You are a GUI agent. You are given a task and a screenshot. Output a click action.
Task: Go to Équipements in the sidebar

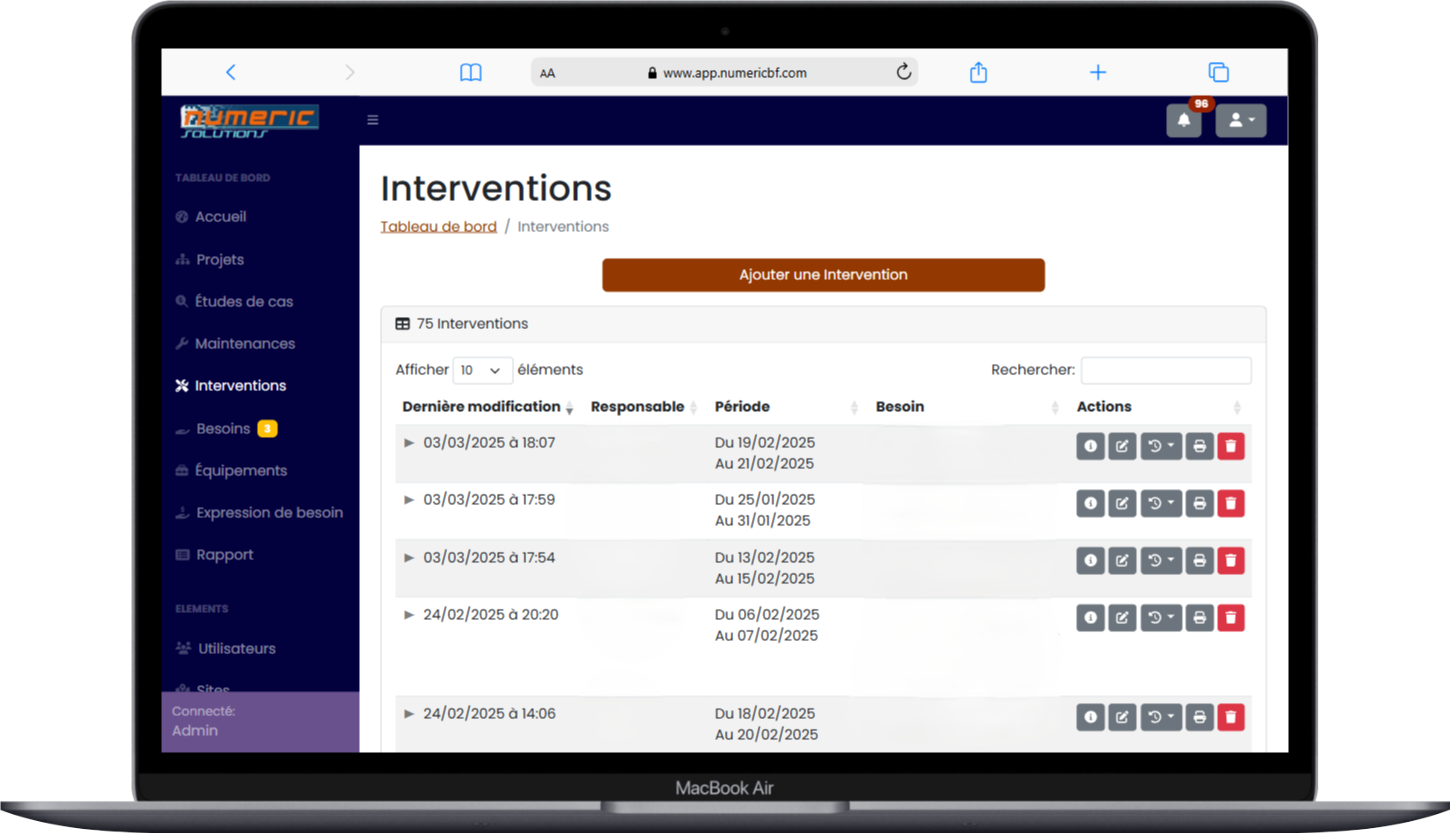240,471
